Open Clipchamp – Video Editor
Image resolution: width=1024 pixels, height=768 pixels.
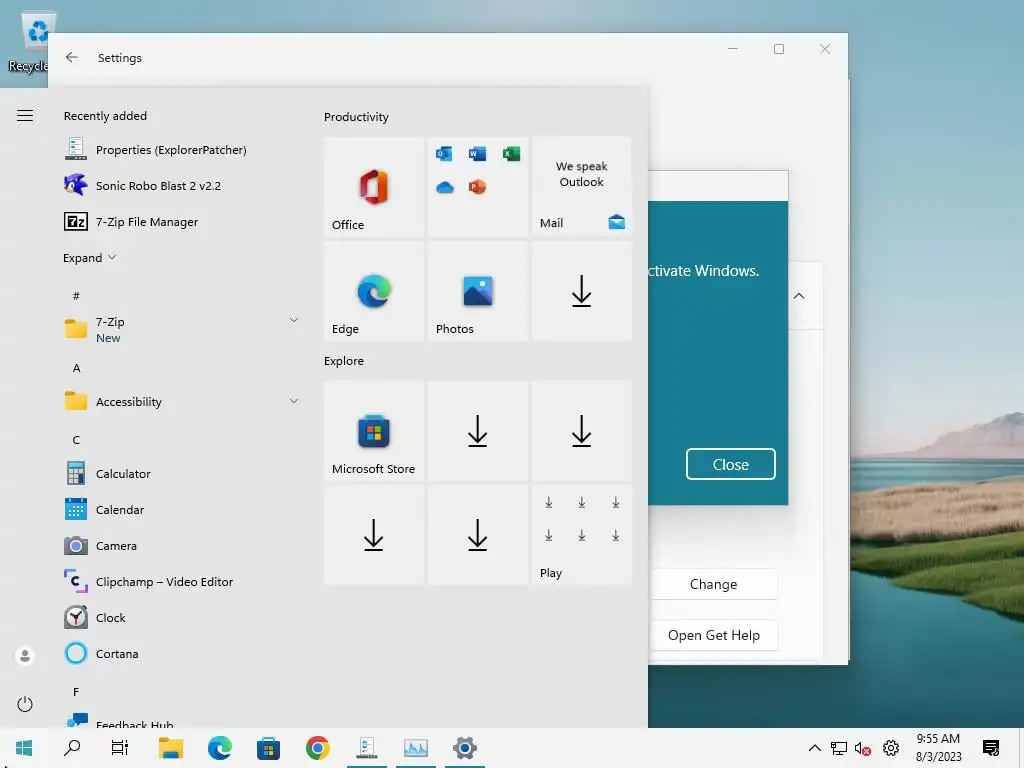pyautogui.click(x=183, y=581)
